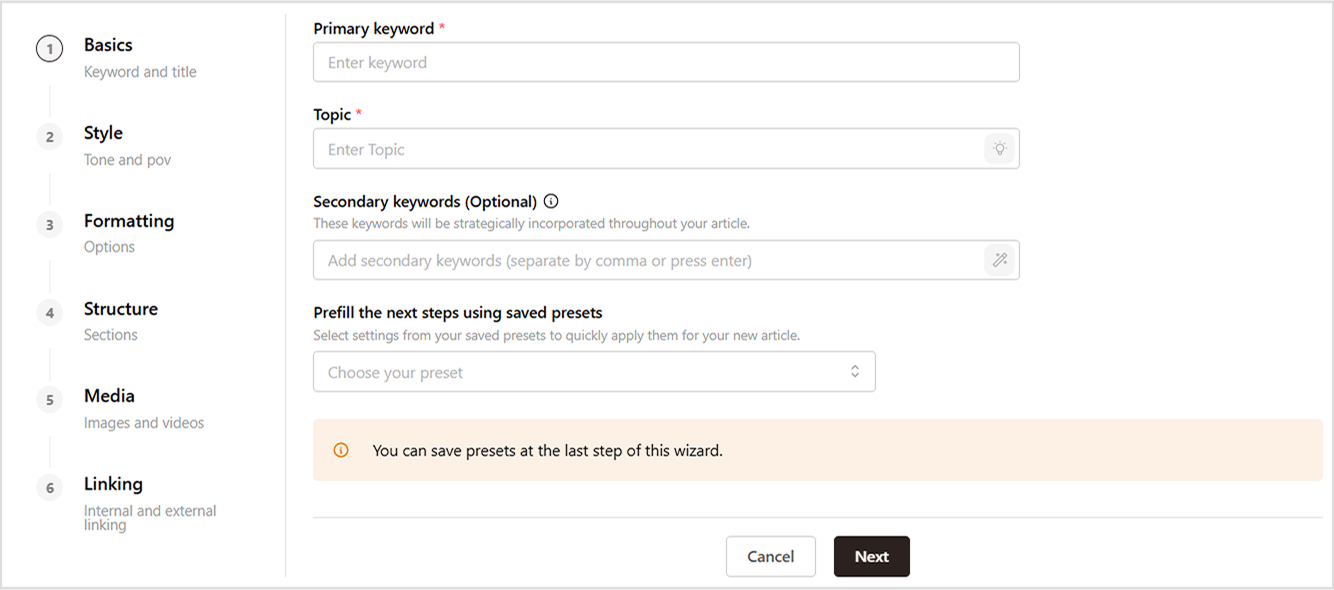Go to the Basics step
The width and height of the screenshot is (1334, 590).
pyautogui.click(x=108, y=45)
